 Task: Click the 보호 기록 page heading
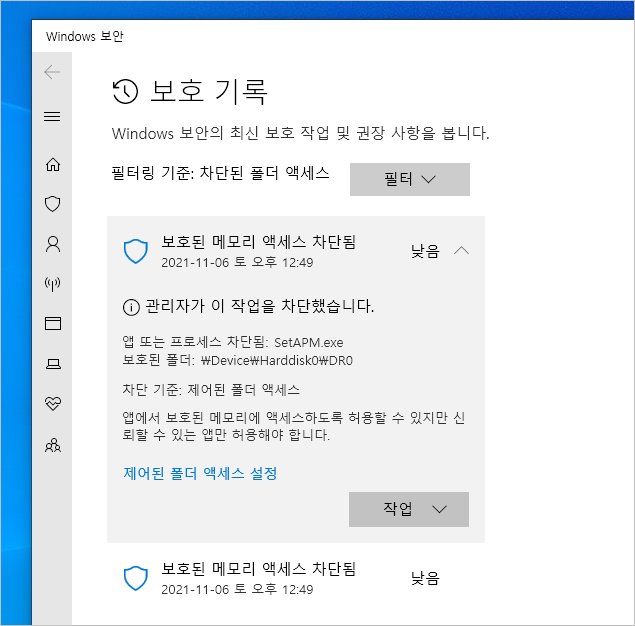point(209,91)
